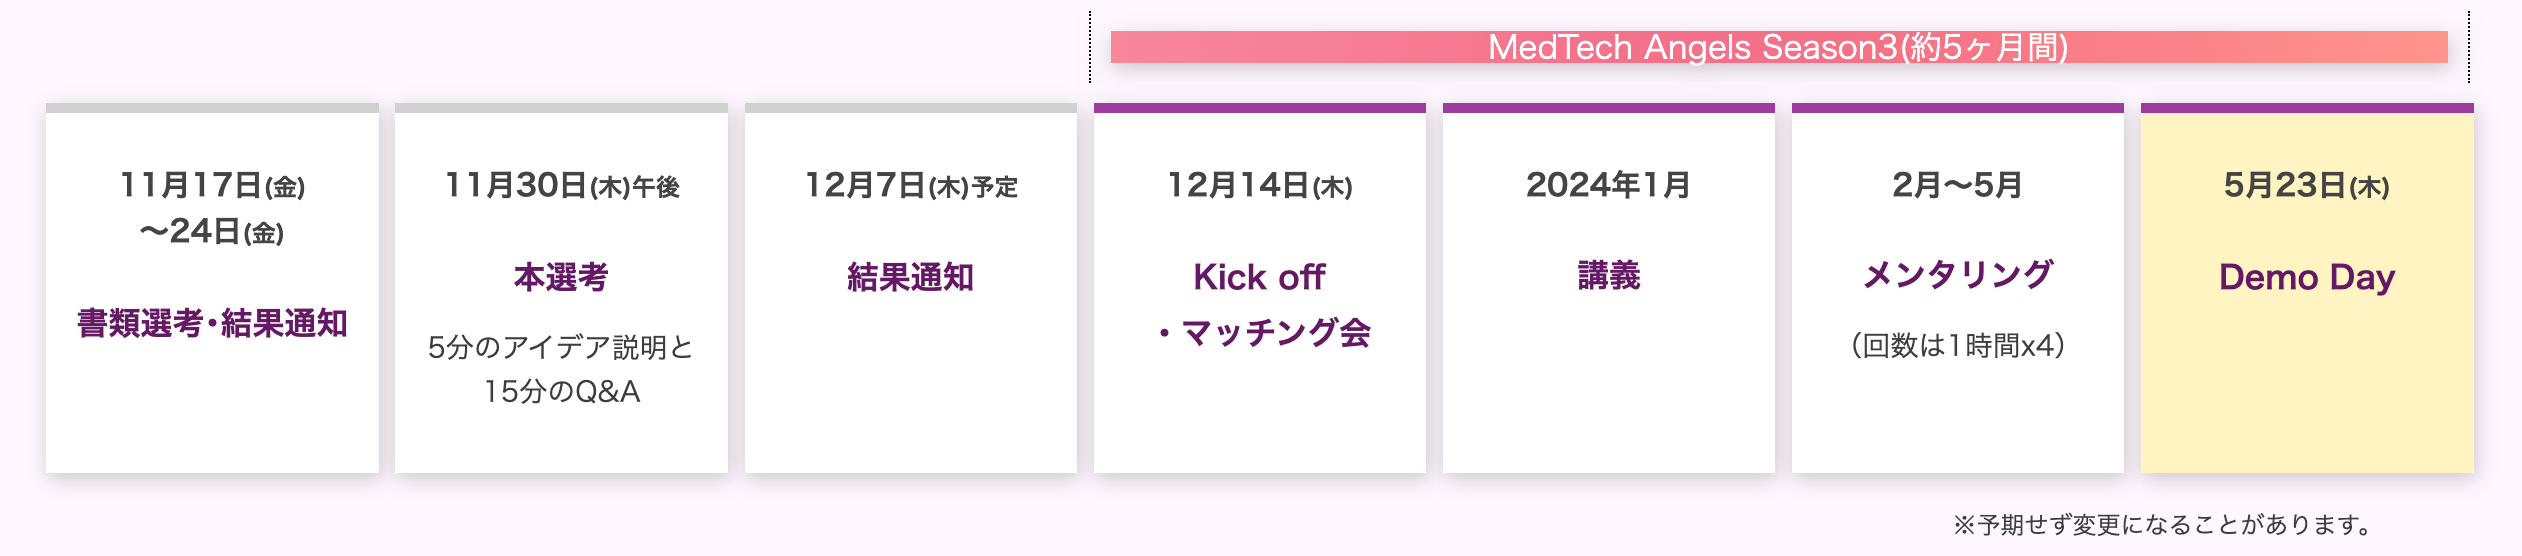Click the 5分のアイデア説明と description line
The image size is (2522, 556).
click(561, 347)
